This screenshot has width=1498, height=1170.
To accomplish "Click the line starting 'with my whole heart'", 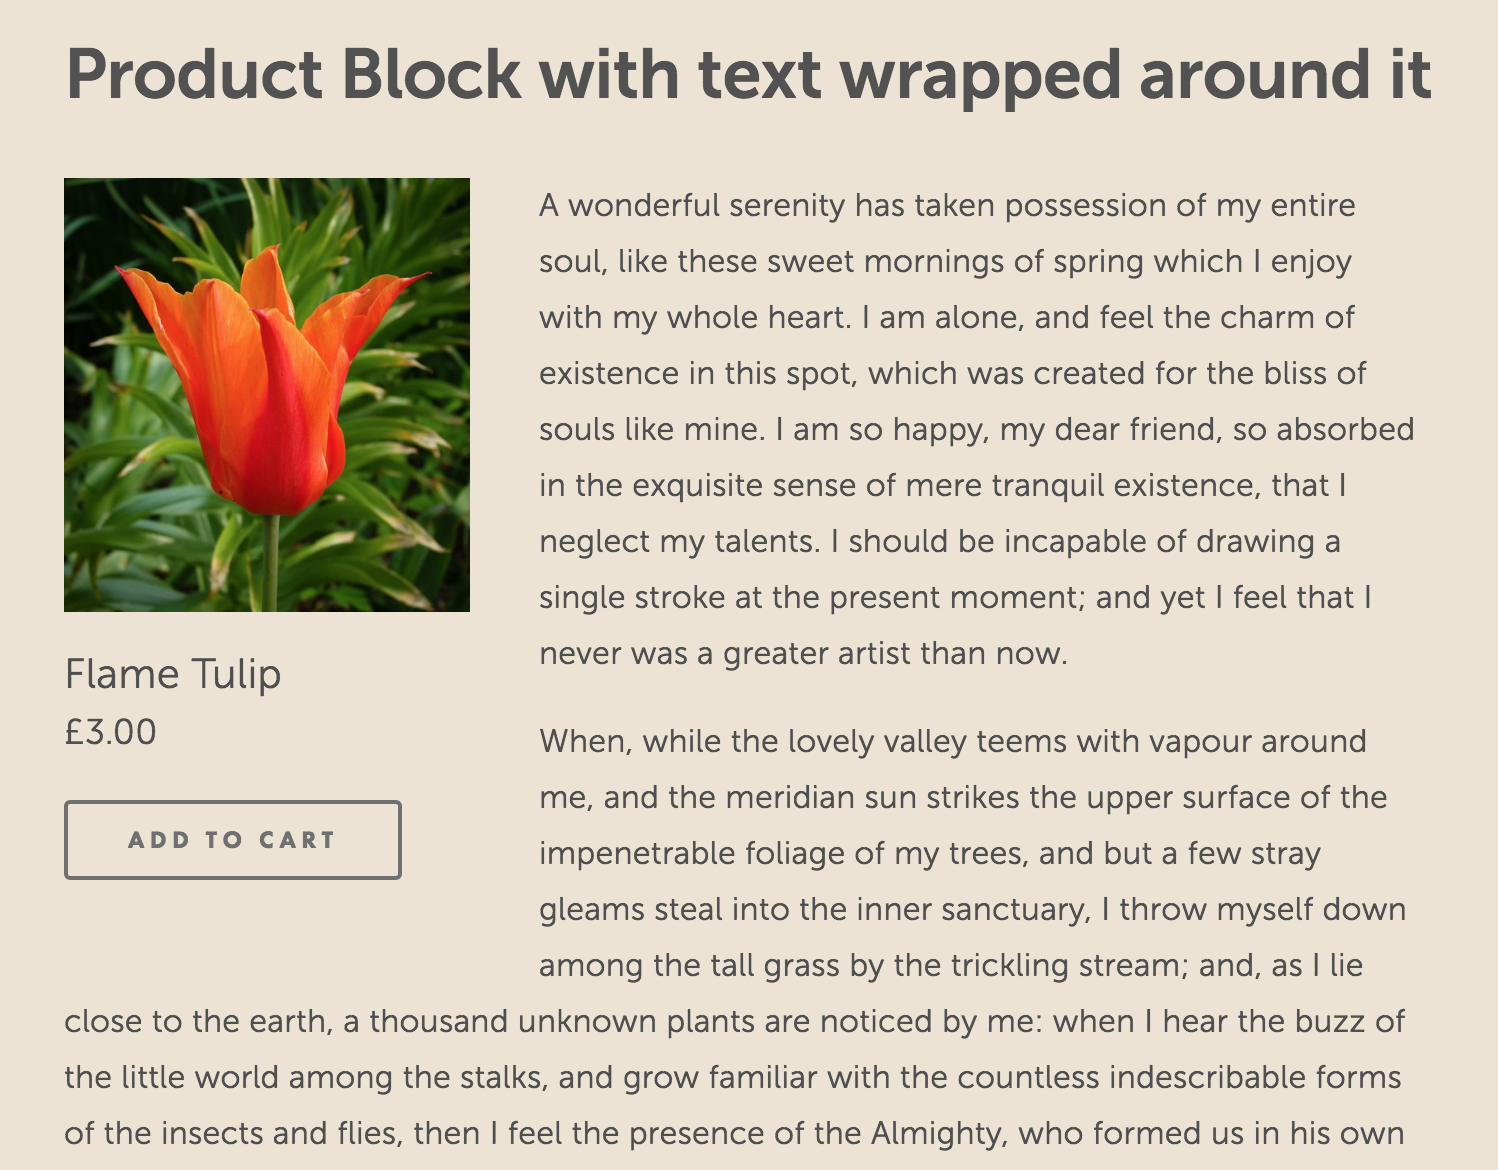I will pos(946,317).
